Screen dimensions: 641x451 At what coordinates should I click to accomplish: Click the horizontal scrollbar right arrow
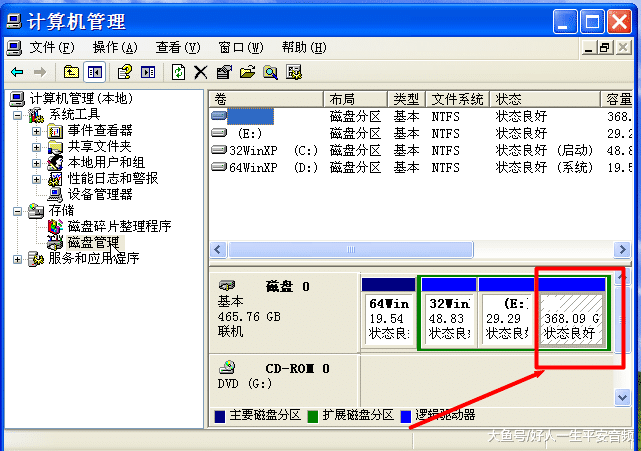[622, 249]
